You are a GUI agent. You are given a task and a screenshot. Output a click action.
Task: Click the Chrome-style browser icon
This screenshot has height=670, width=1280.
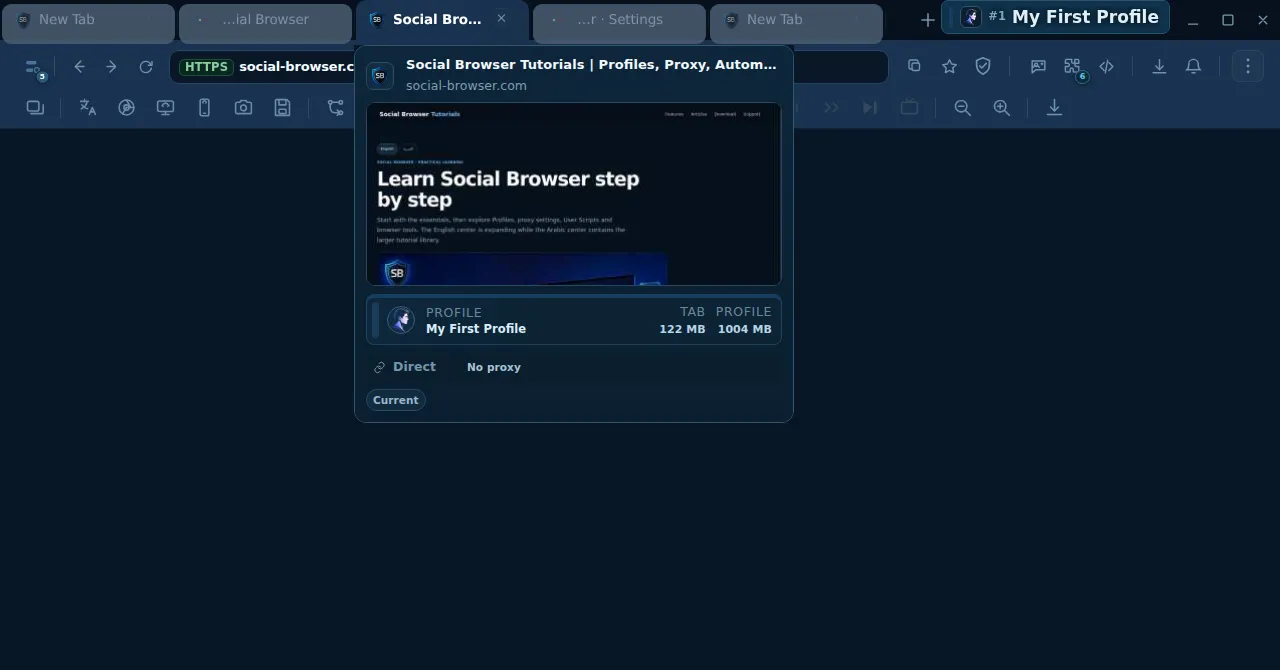pyautogui.click(x=126, y=107)
